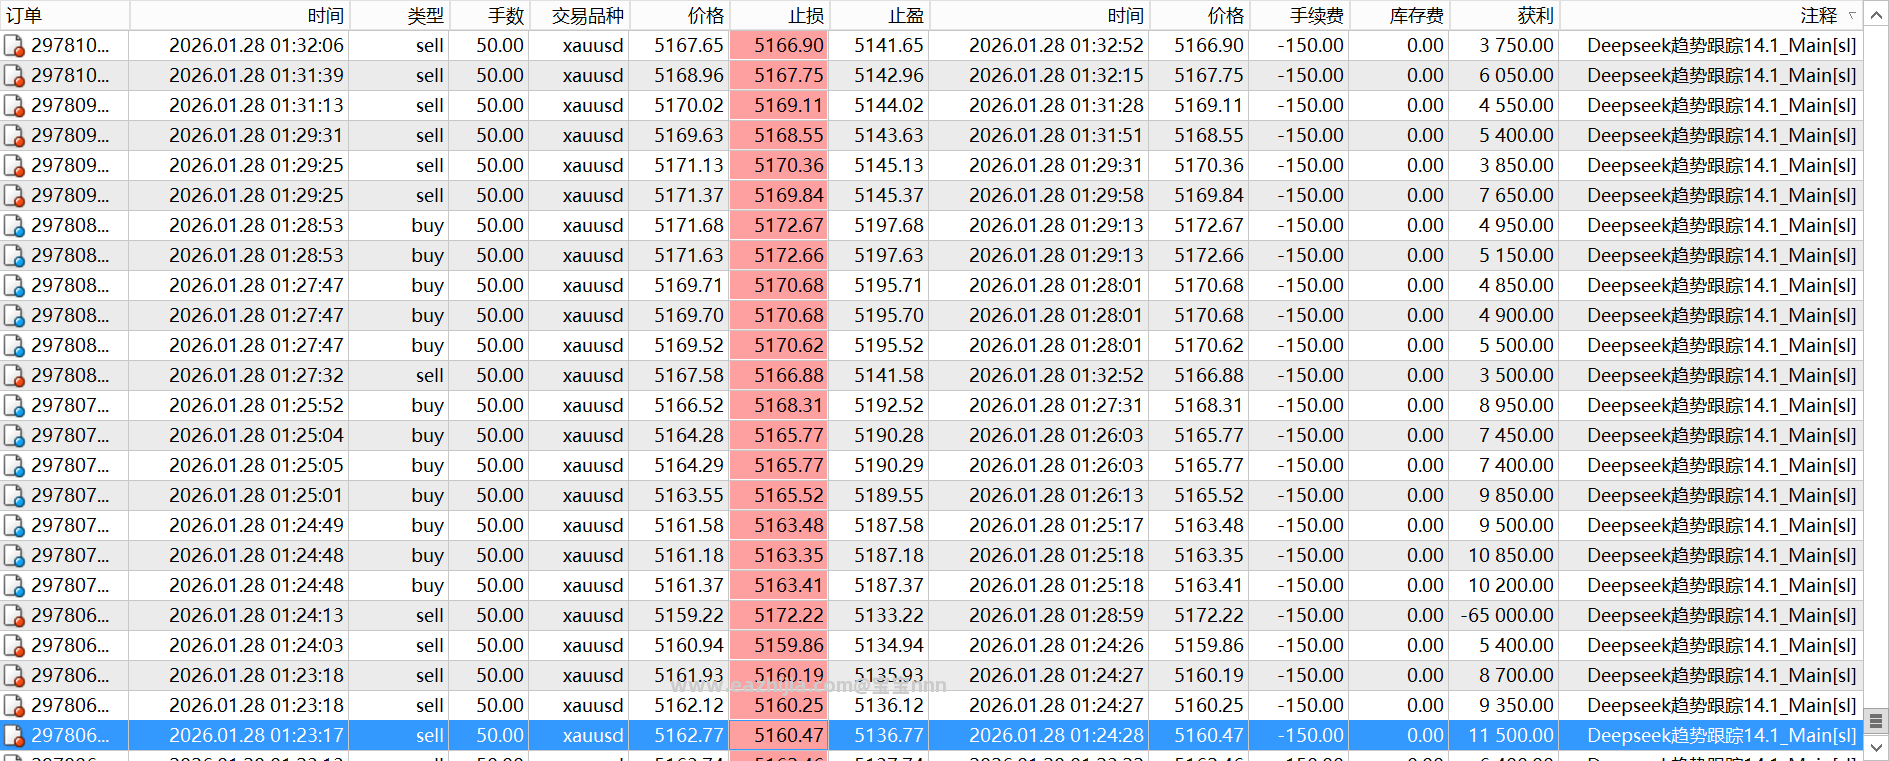Click the open time 2026.01.28 01:25:52
Viewport: 1889px width, 761px height.
[x=256, y=406]
